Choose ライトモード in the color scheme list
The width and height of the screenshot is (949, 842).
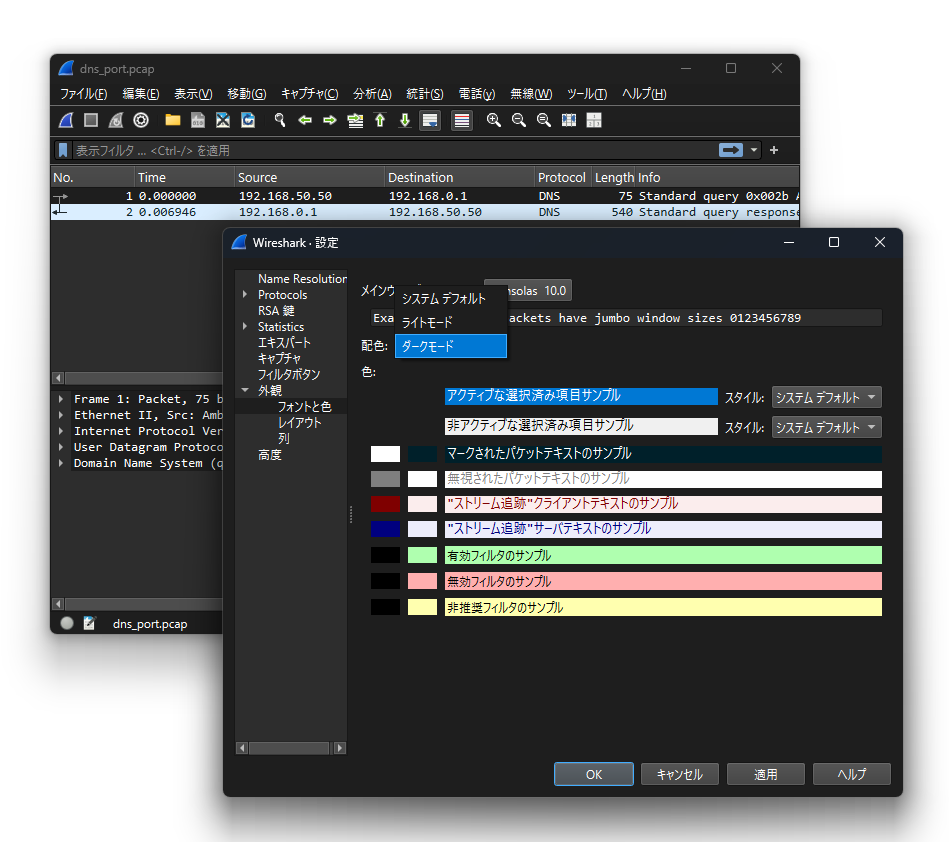(450, 322)
